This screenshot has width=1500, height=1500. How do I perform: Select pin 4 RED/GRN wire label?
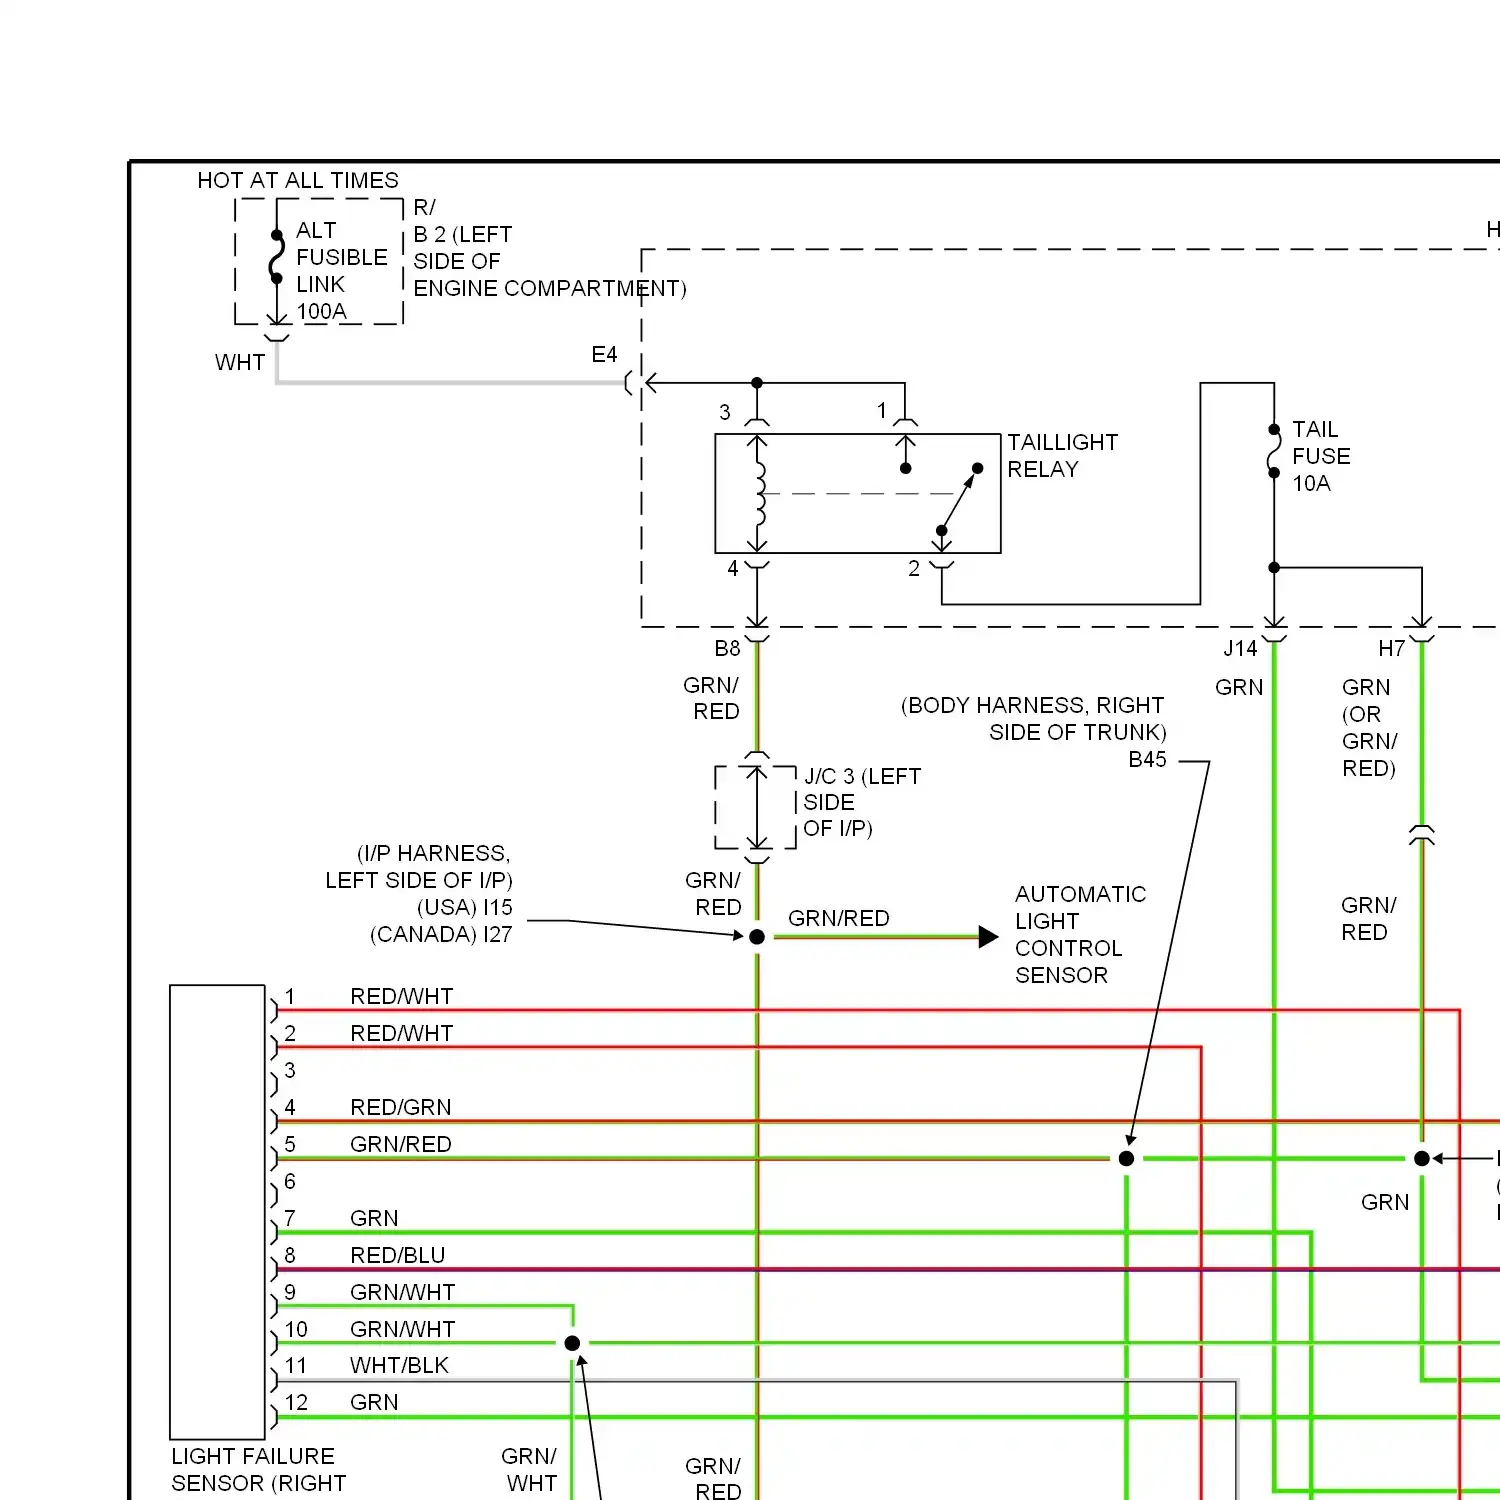click(400, 1108)
